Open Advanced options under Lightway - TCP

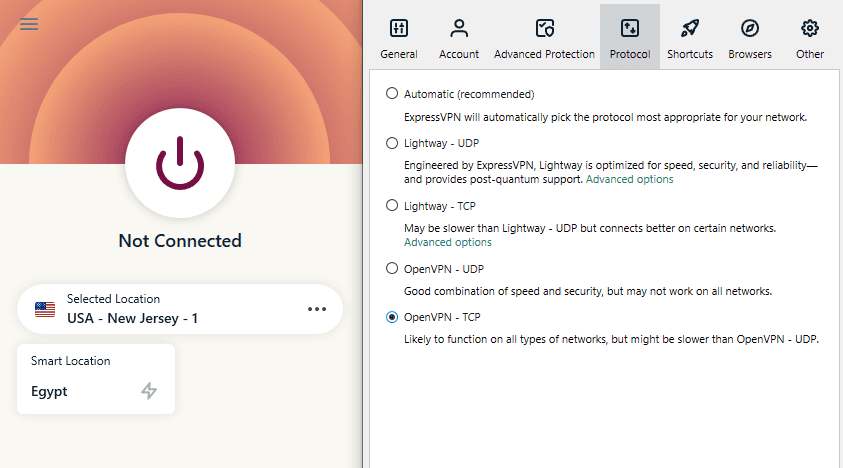pos(447,242)
